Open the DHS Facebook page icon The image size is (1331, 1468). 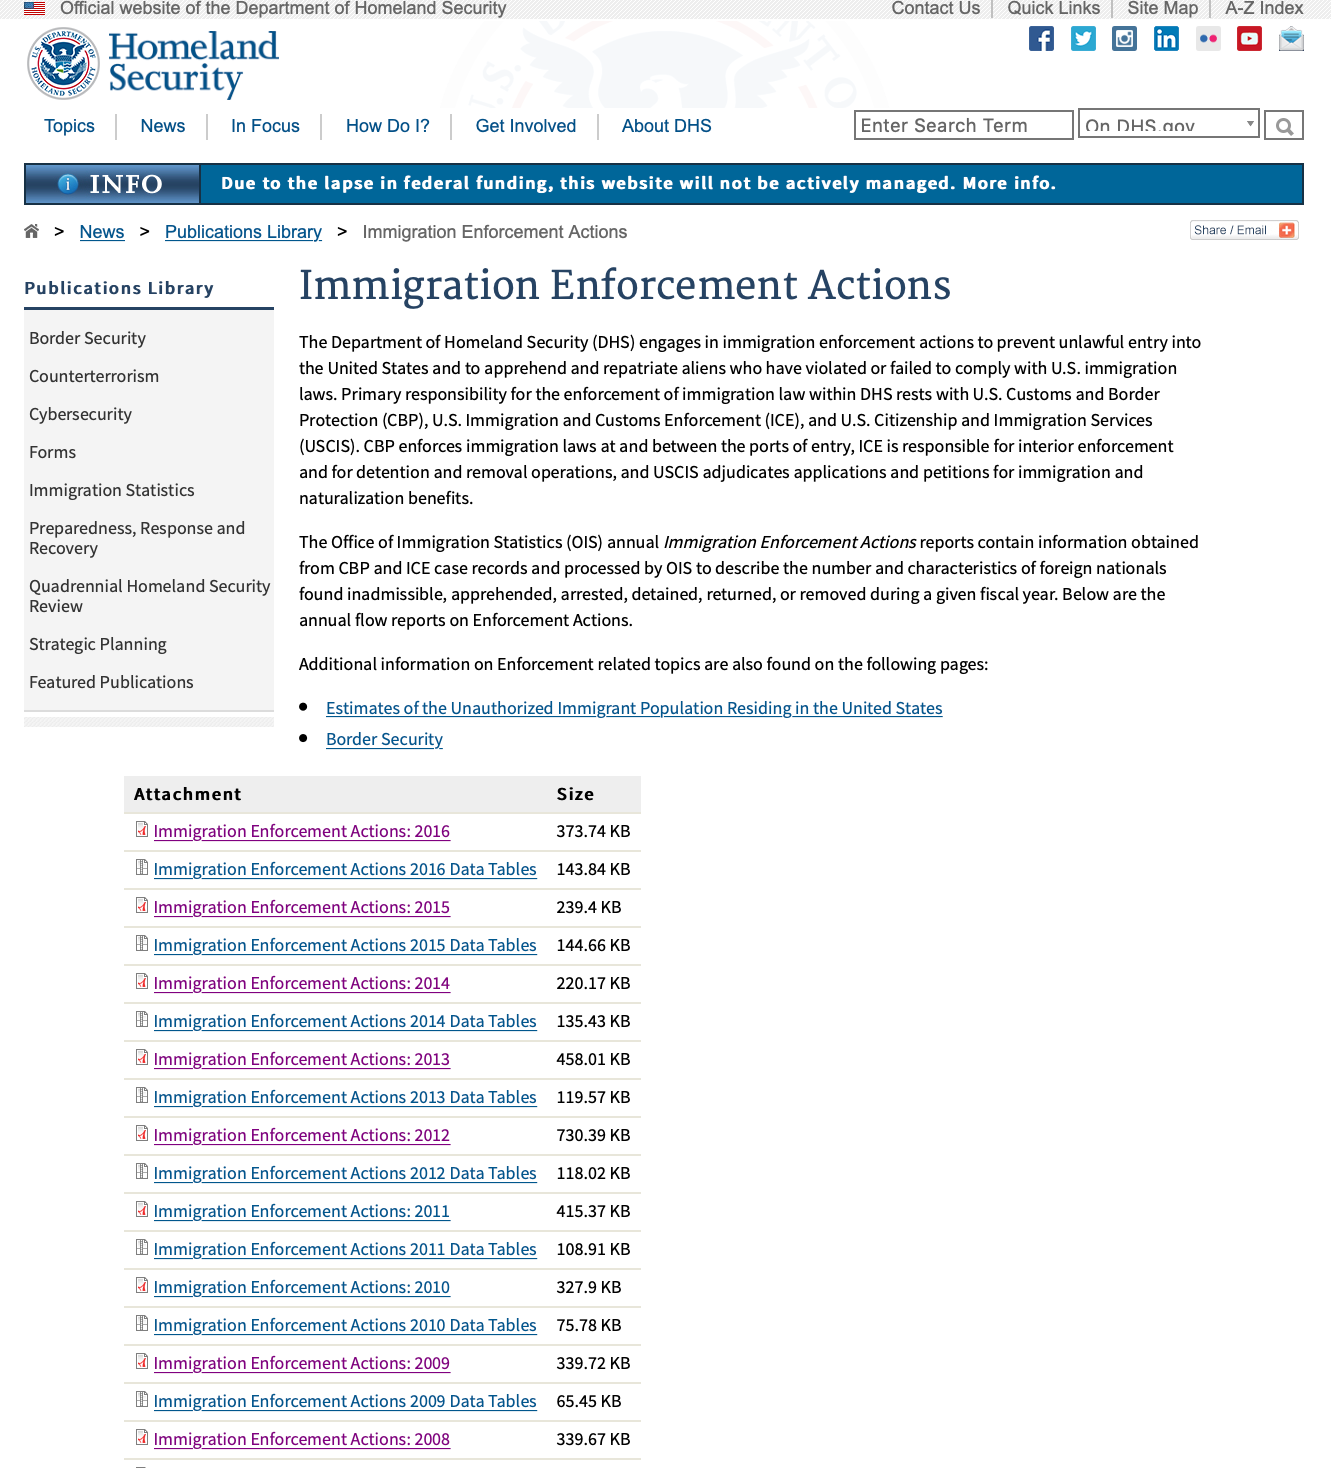[1041, 39]
